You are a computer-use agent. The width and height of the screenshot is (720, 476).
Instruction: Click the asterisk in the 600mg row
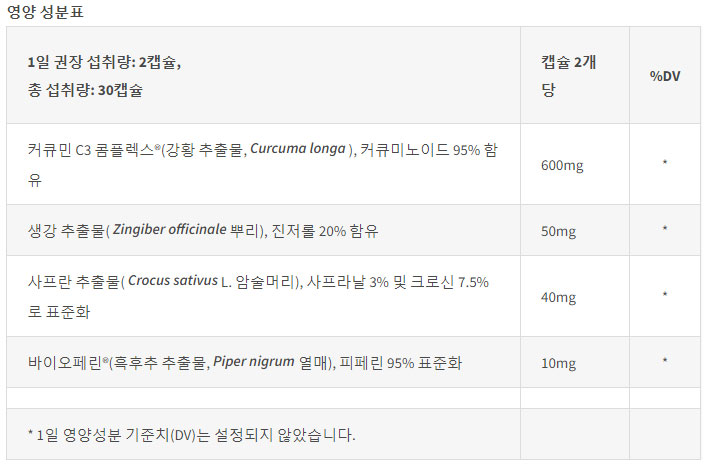[665, 165]
